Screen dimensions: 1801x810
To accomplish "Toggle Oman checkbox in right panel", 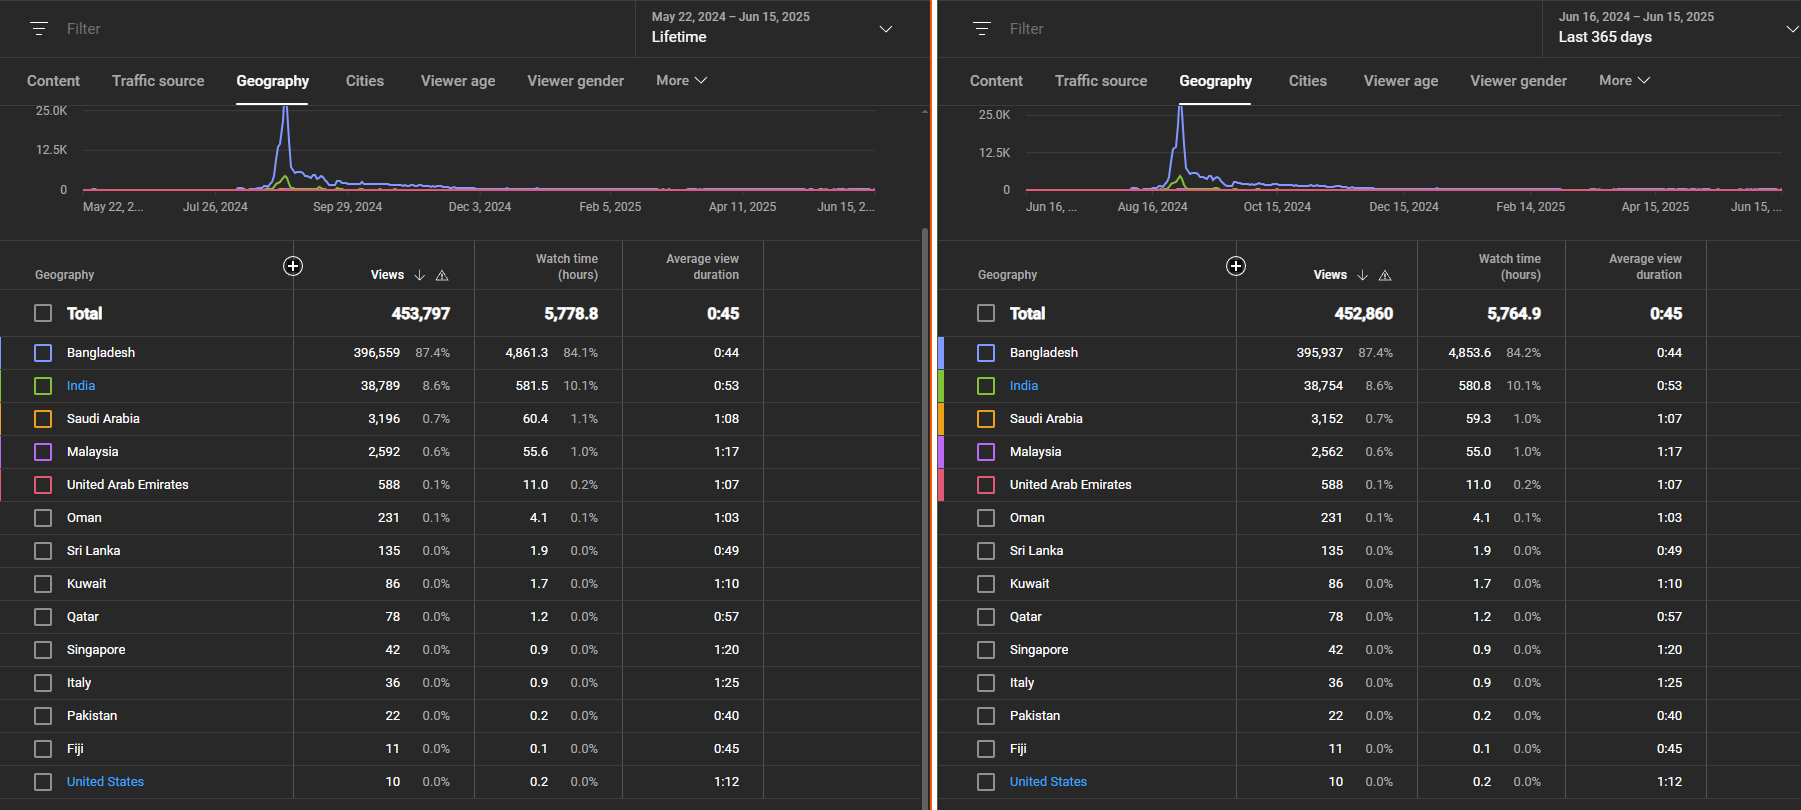I will tap(986, 518).
